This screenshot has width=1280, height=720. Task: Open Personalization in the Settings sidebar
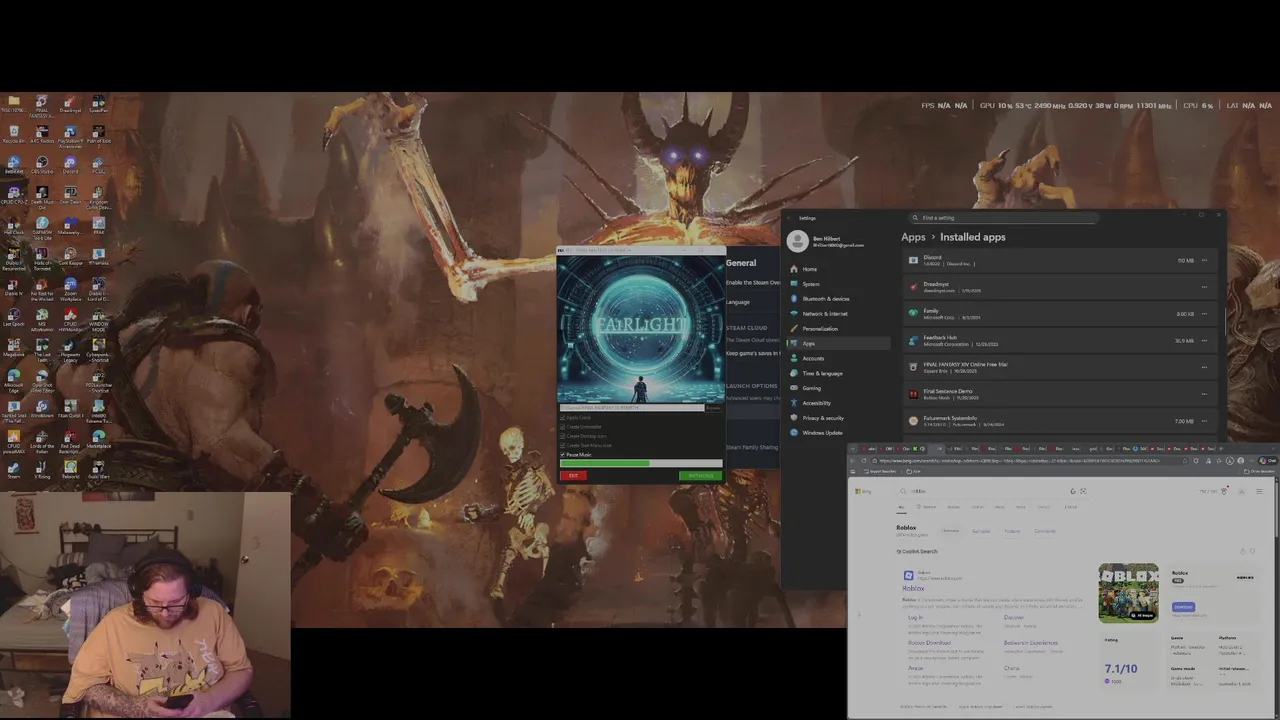838,329
